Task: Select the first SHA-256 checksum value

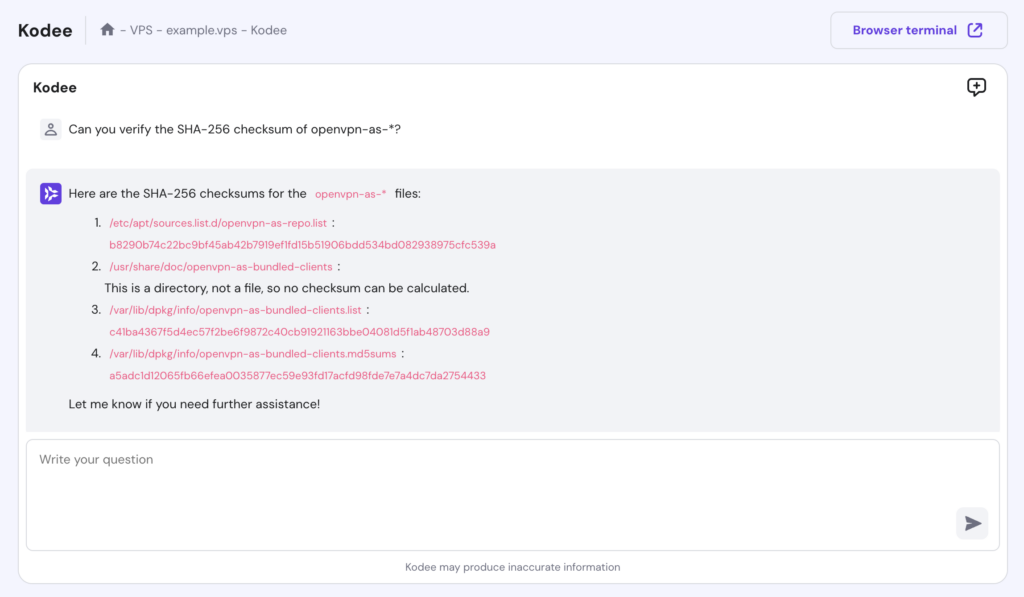Action: [x=301, y=245]
